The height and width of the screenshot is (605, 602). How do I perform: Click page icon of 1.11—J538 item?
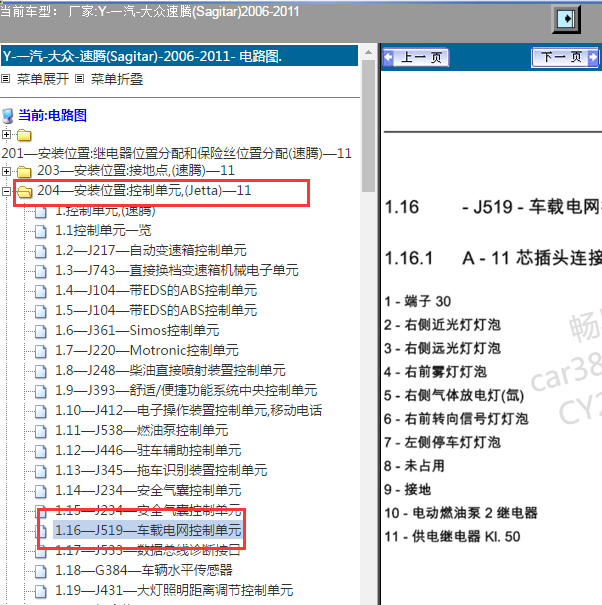[41, 432]
